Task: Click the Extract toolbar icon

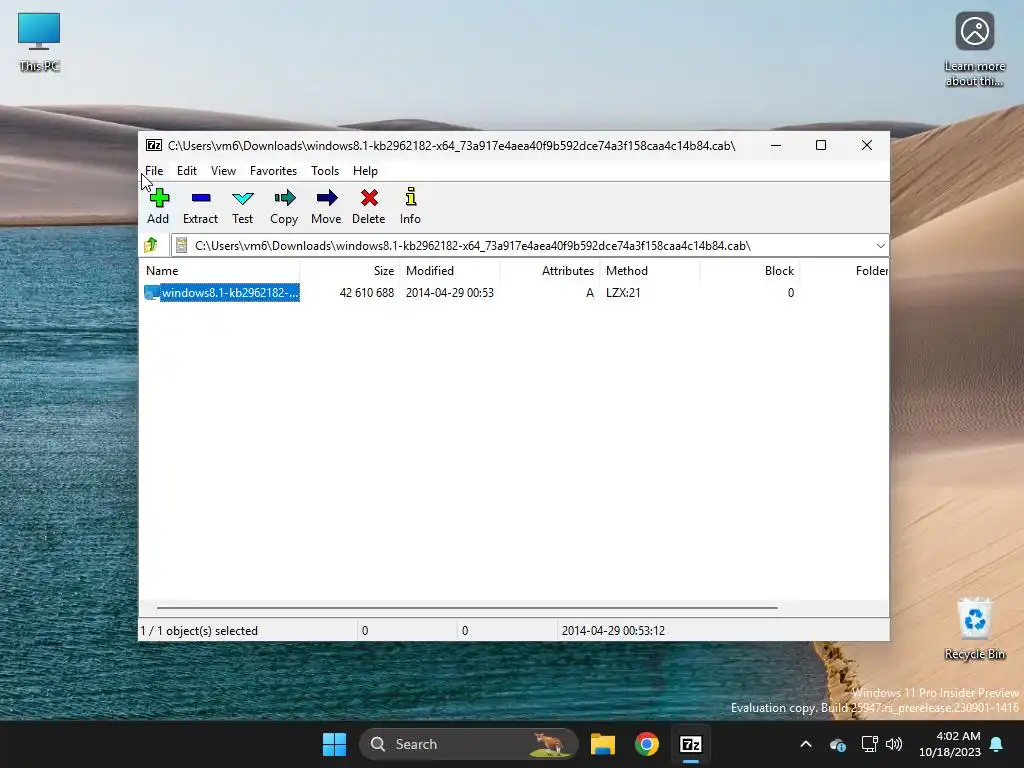Action: click(200, 198)
